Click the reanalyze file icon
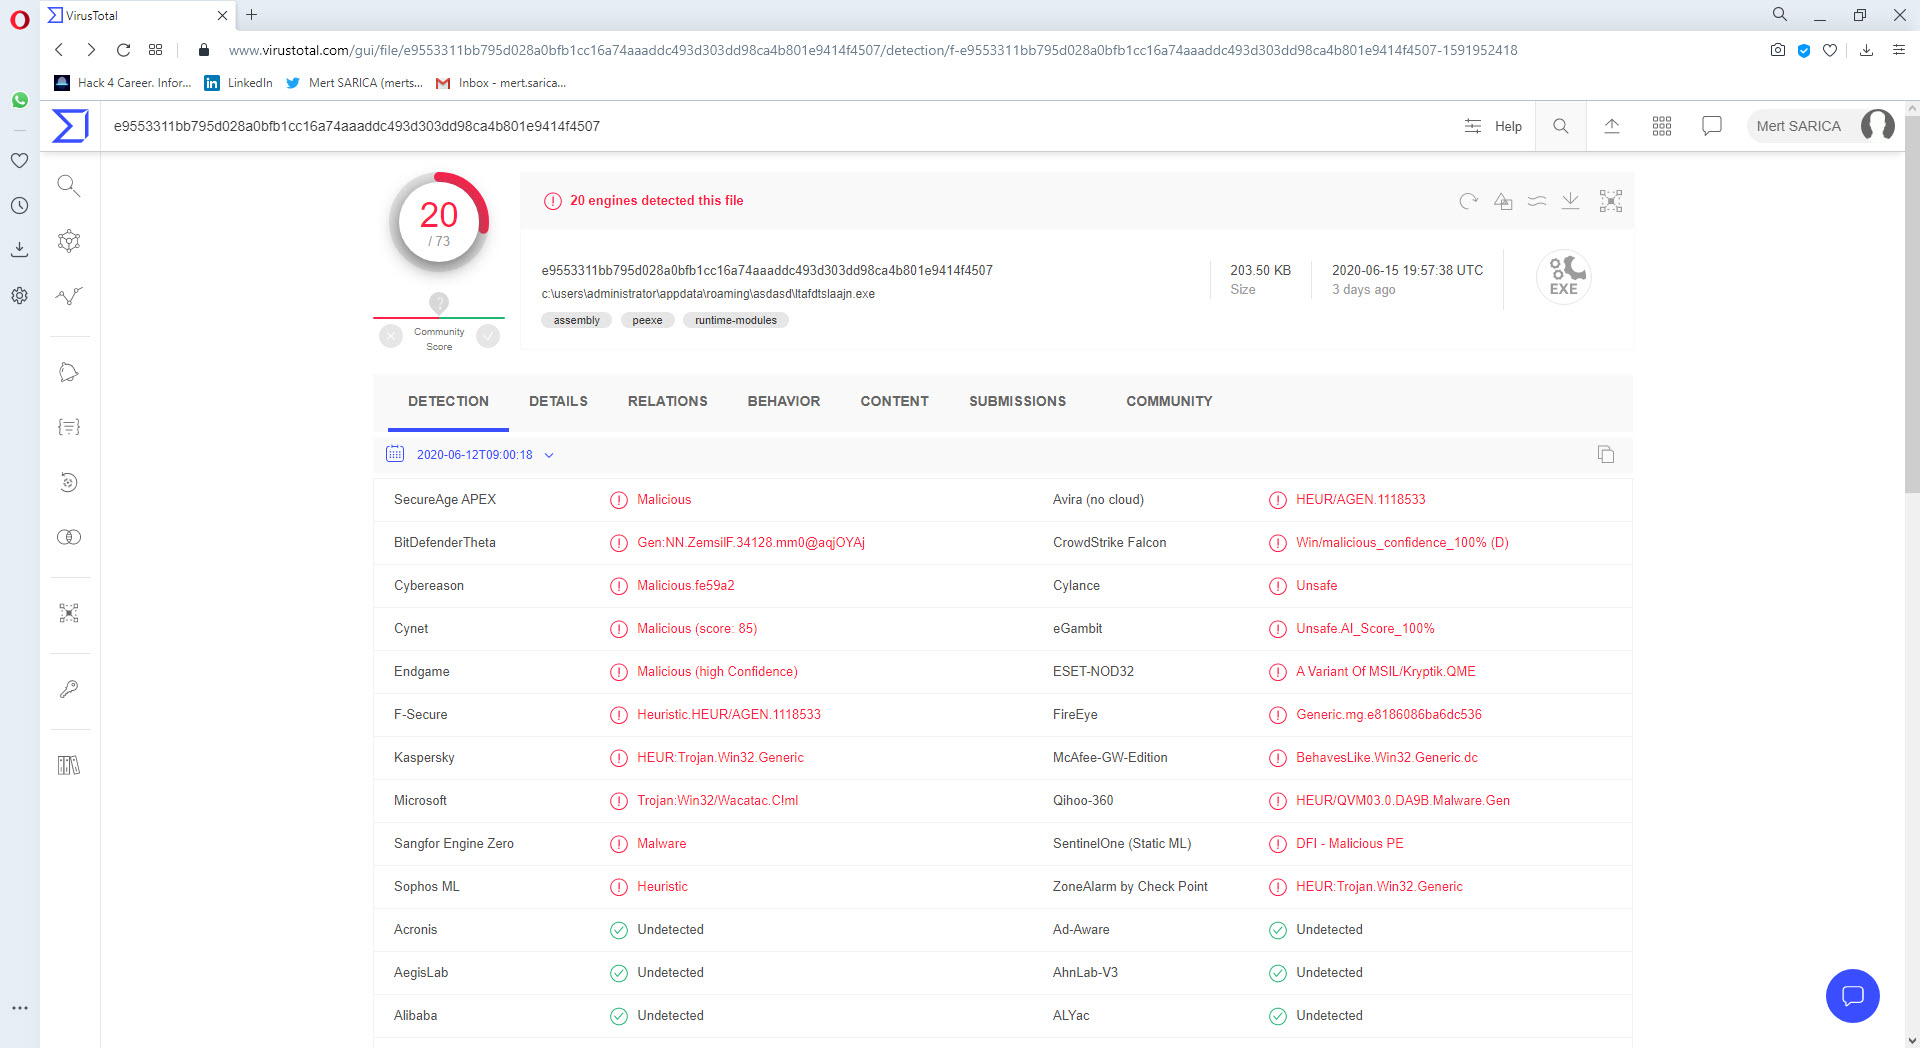This screenshot has width=1920, height=1048. pos(1468,201)
